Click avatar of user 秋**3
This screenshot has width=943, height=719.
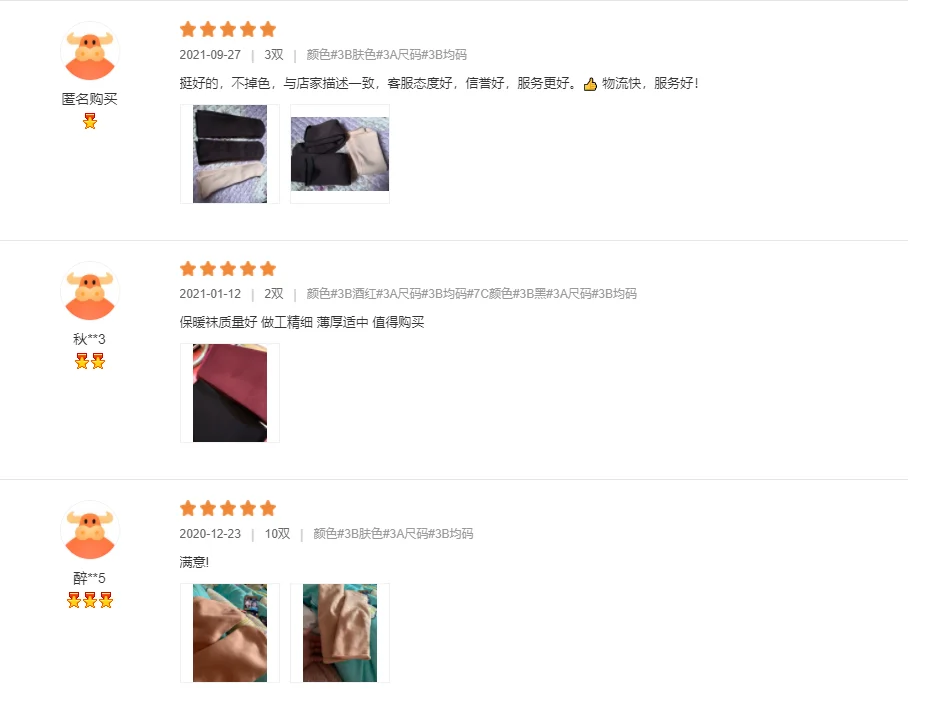[x=90, y=291]
